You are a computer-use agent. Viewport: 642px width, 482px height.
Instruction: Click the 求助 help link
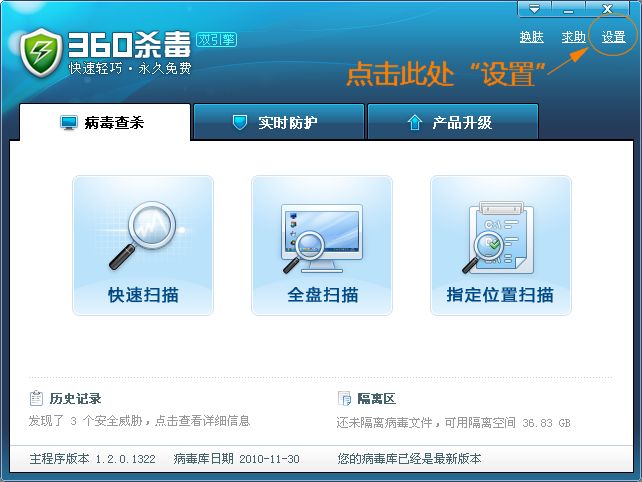pyautogui.click(x=573, y=37)
